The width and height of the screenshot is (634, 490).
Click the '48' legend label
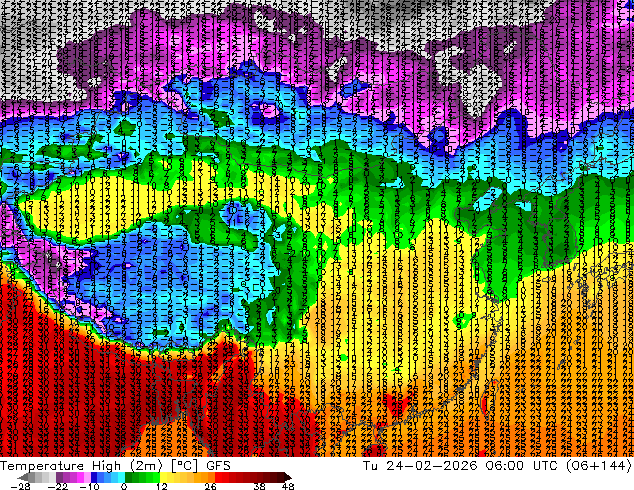pyautogui.click(x=288, y=486)
